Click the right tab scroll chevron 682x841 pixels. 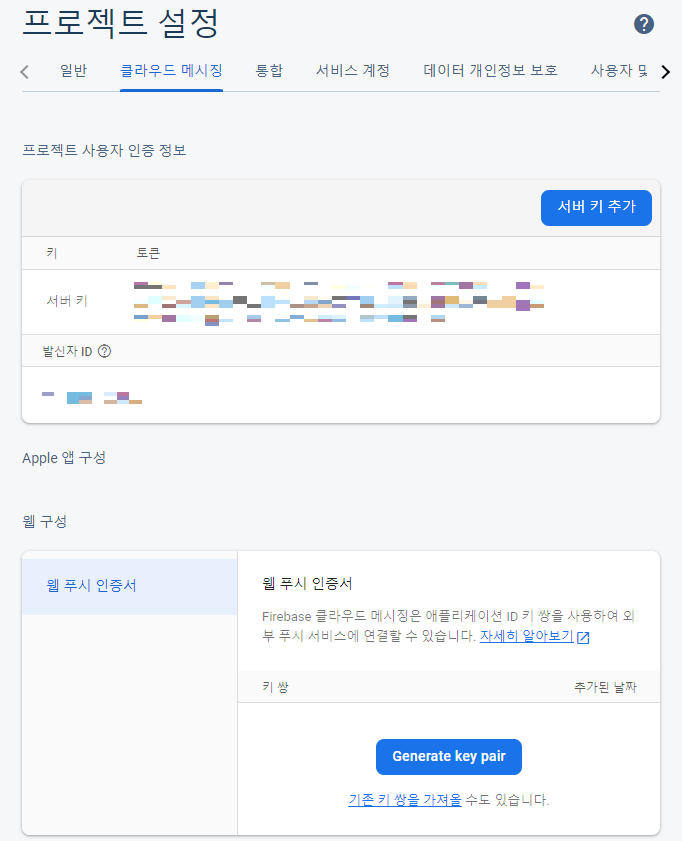pos(665,72)
